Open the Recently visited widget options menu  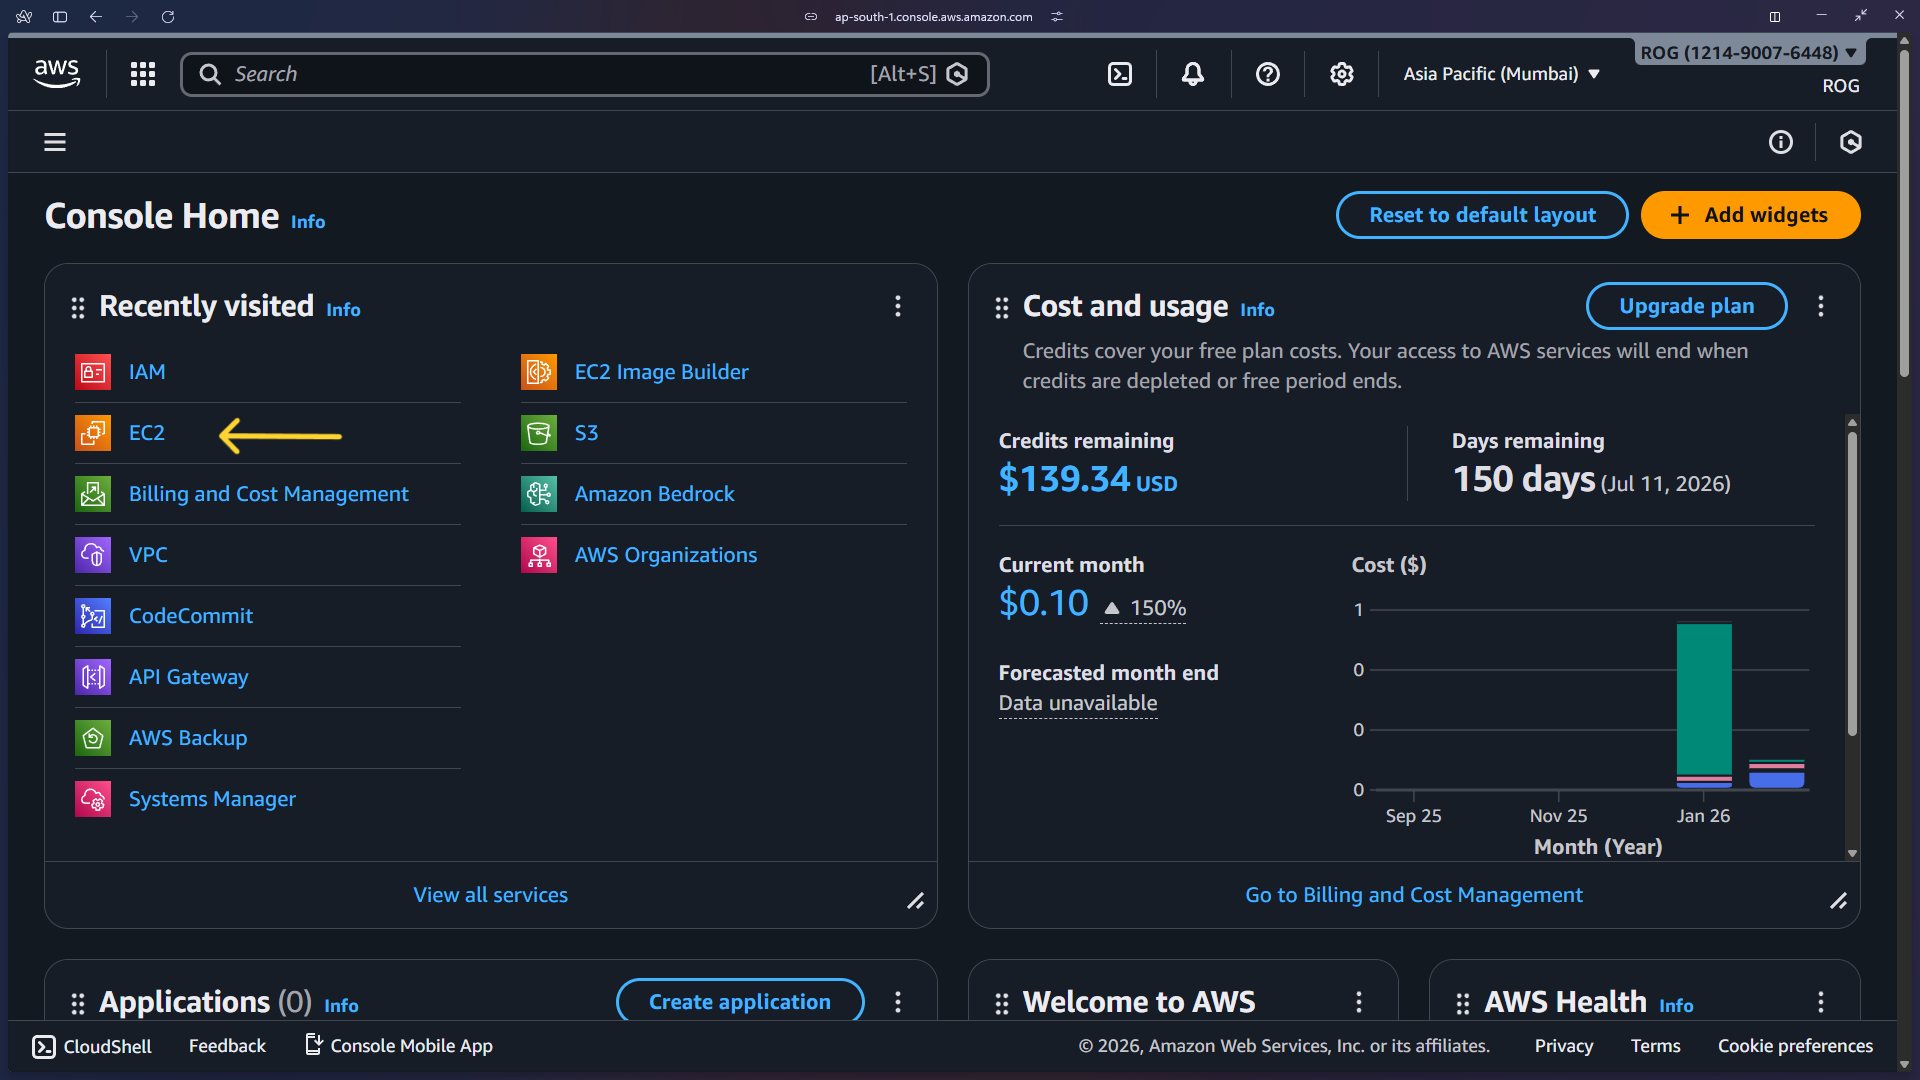click(898, 306)
